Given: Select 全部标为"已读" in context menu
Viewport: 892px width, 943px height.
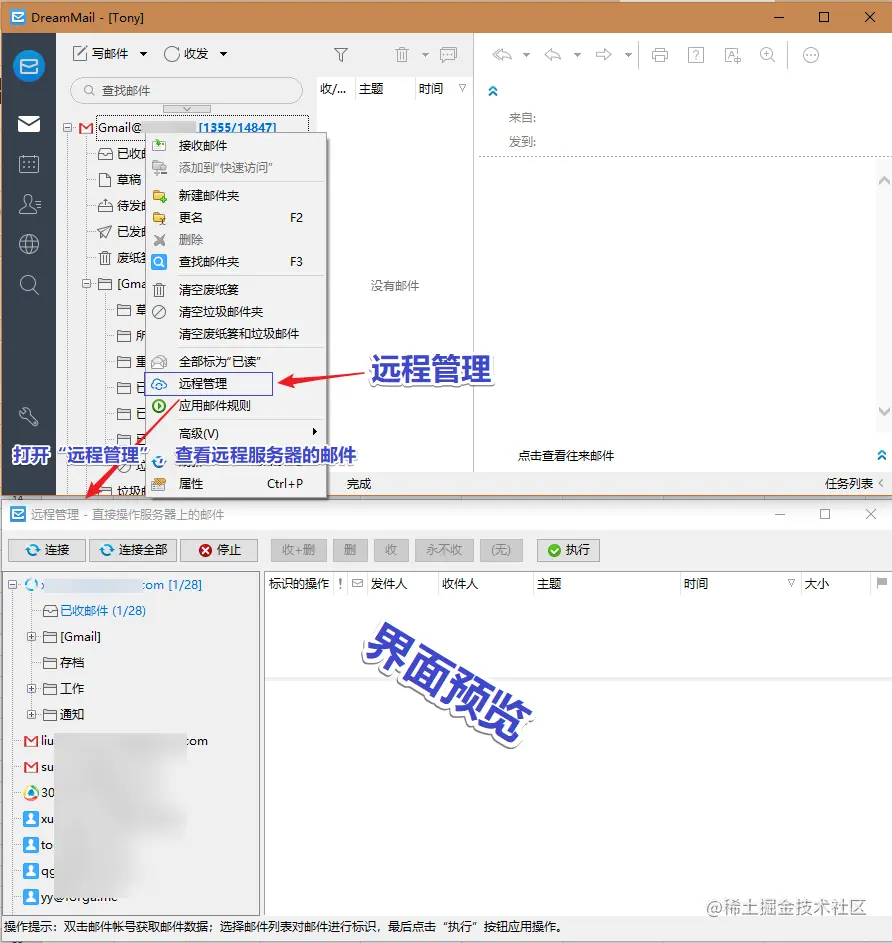Looking at the screenshot, I should click(x=236, y=361).
